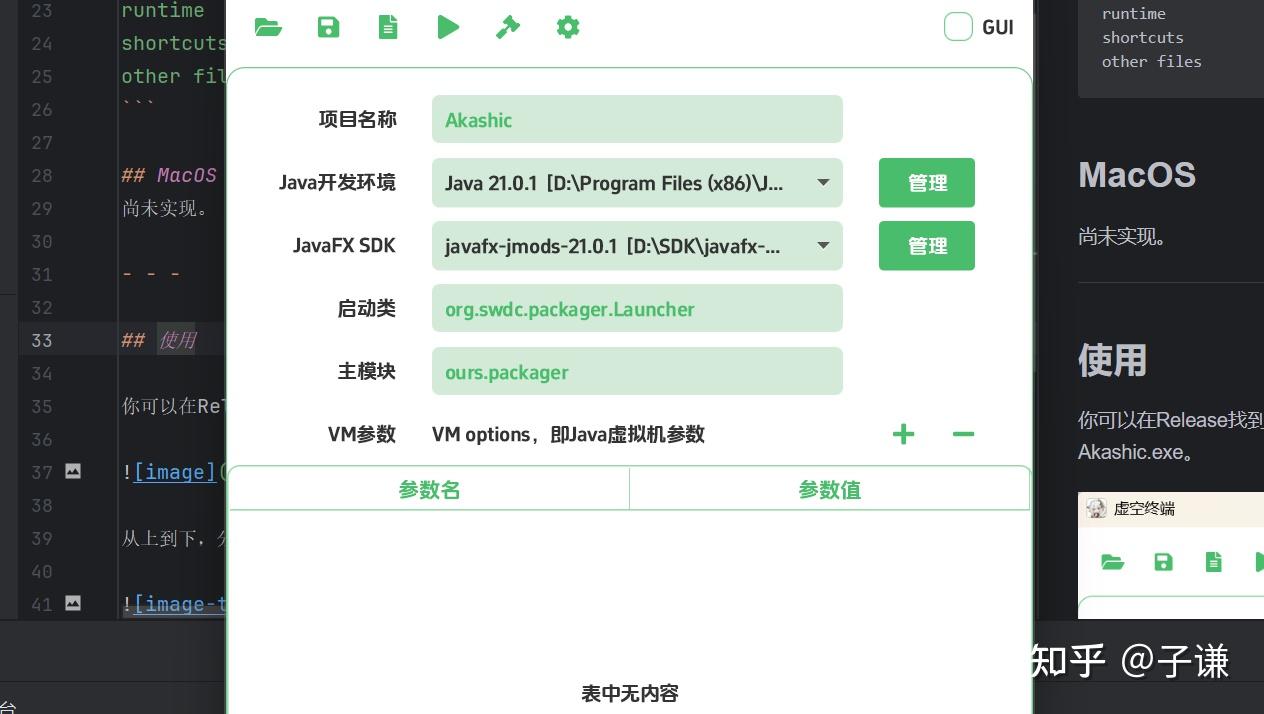This screenshot has height=714, width=1264.
Task: Select 尚未实现。text in editor line 29
Action: point(165,208)
